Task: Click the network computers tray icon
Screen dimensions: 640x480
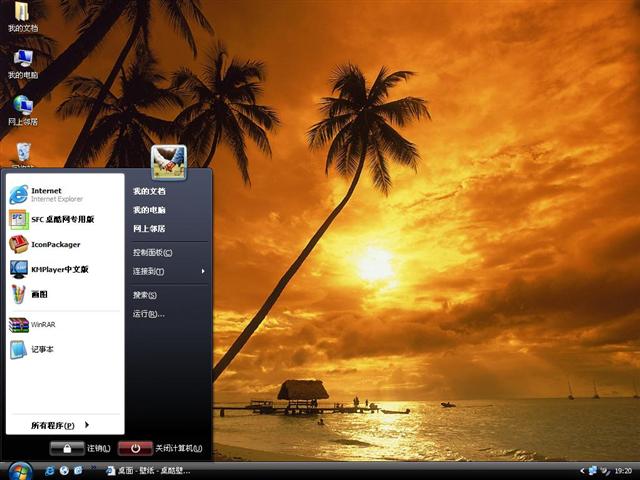Action: click(593, 471)
